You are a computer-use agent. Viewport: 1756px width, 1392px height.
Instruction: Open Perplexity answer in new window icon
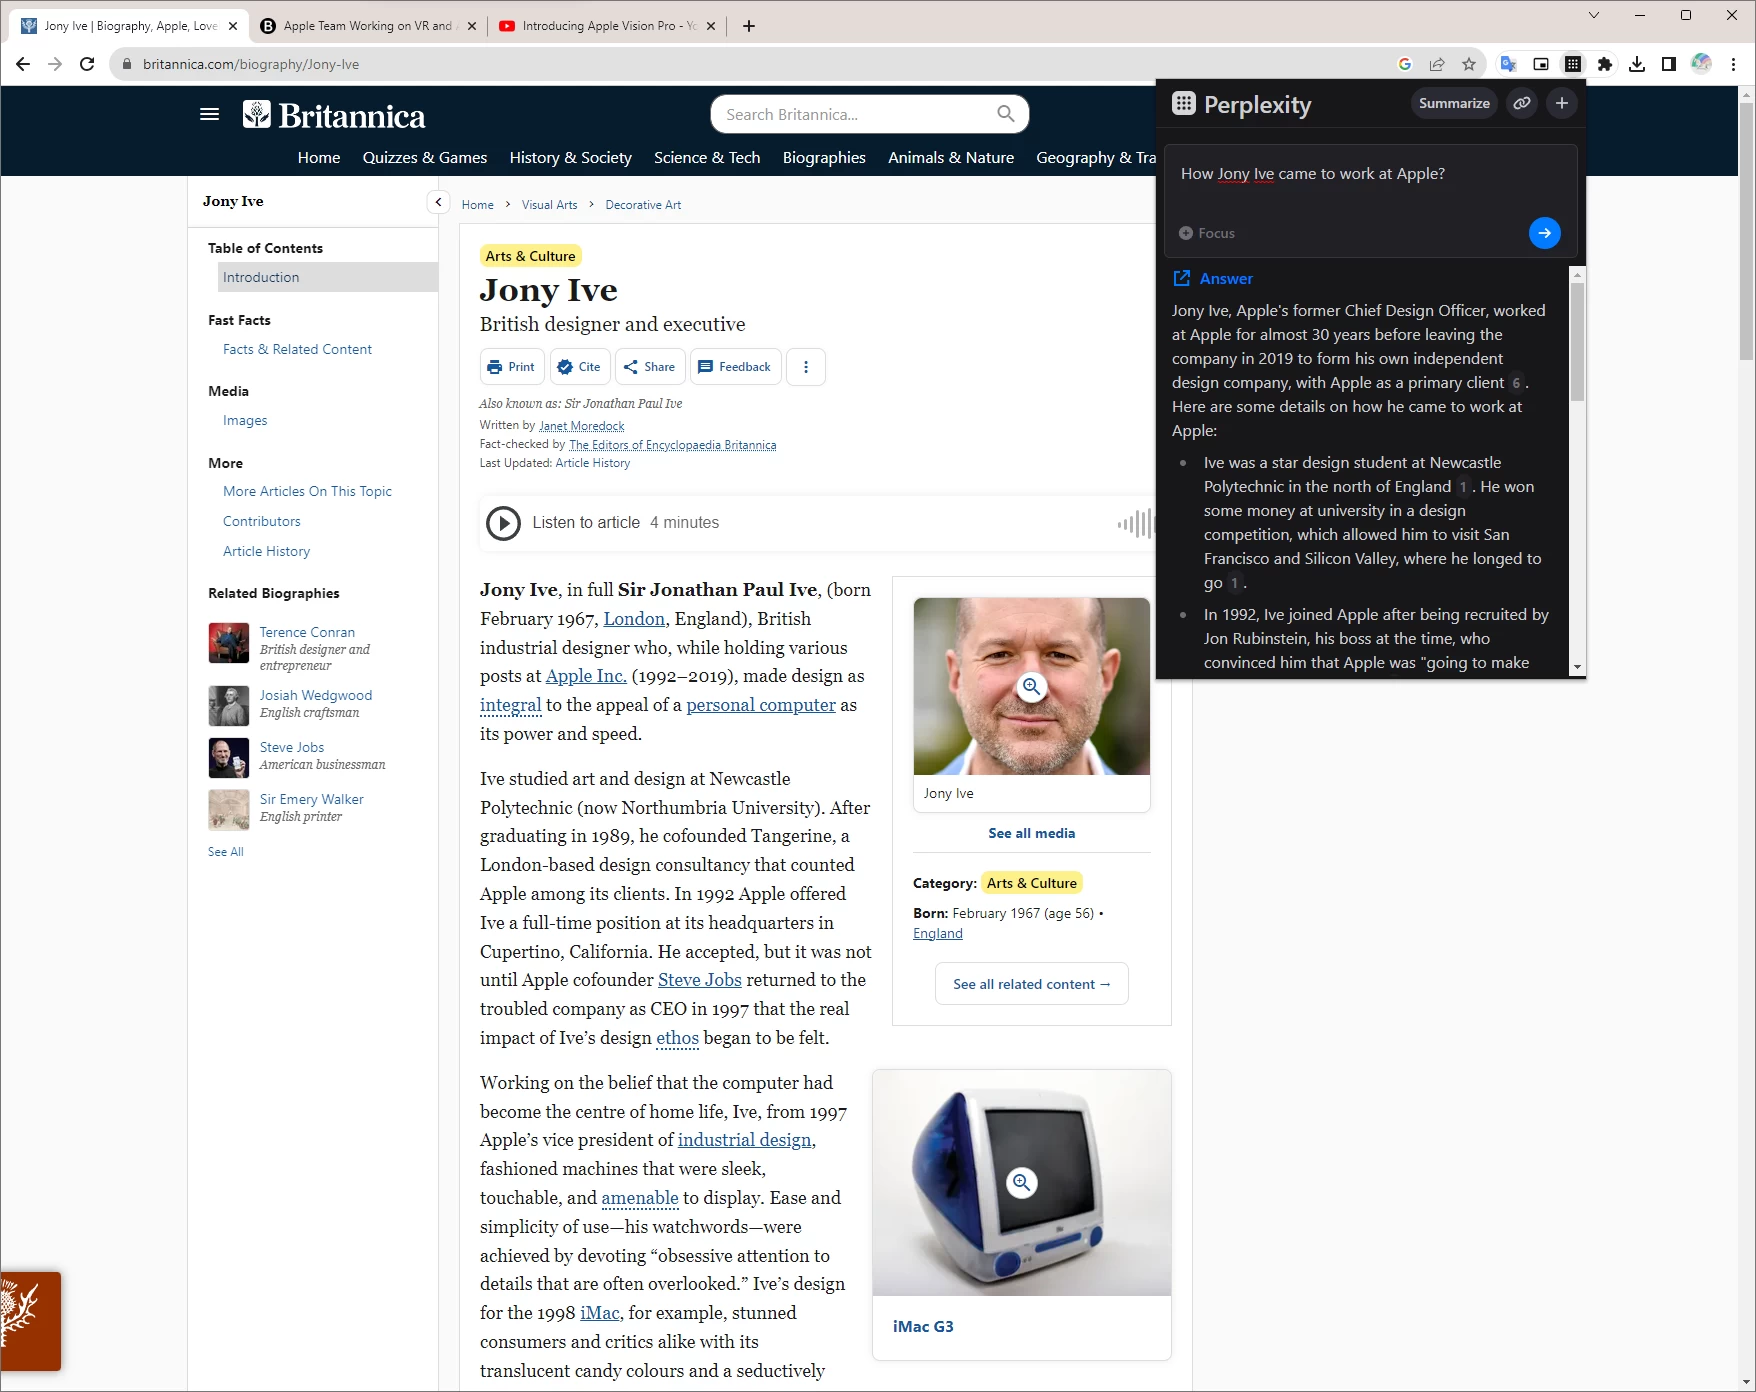(x=1182, y=278)
